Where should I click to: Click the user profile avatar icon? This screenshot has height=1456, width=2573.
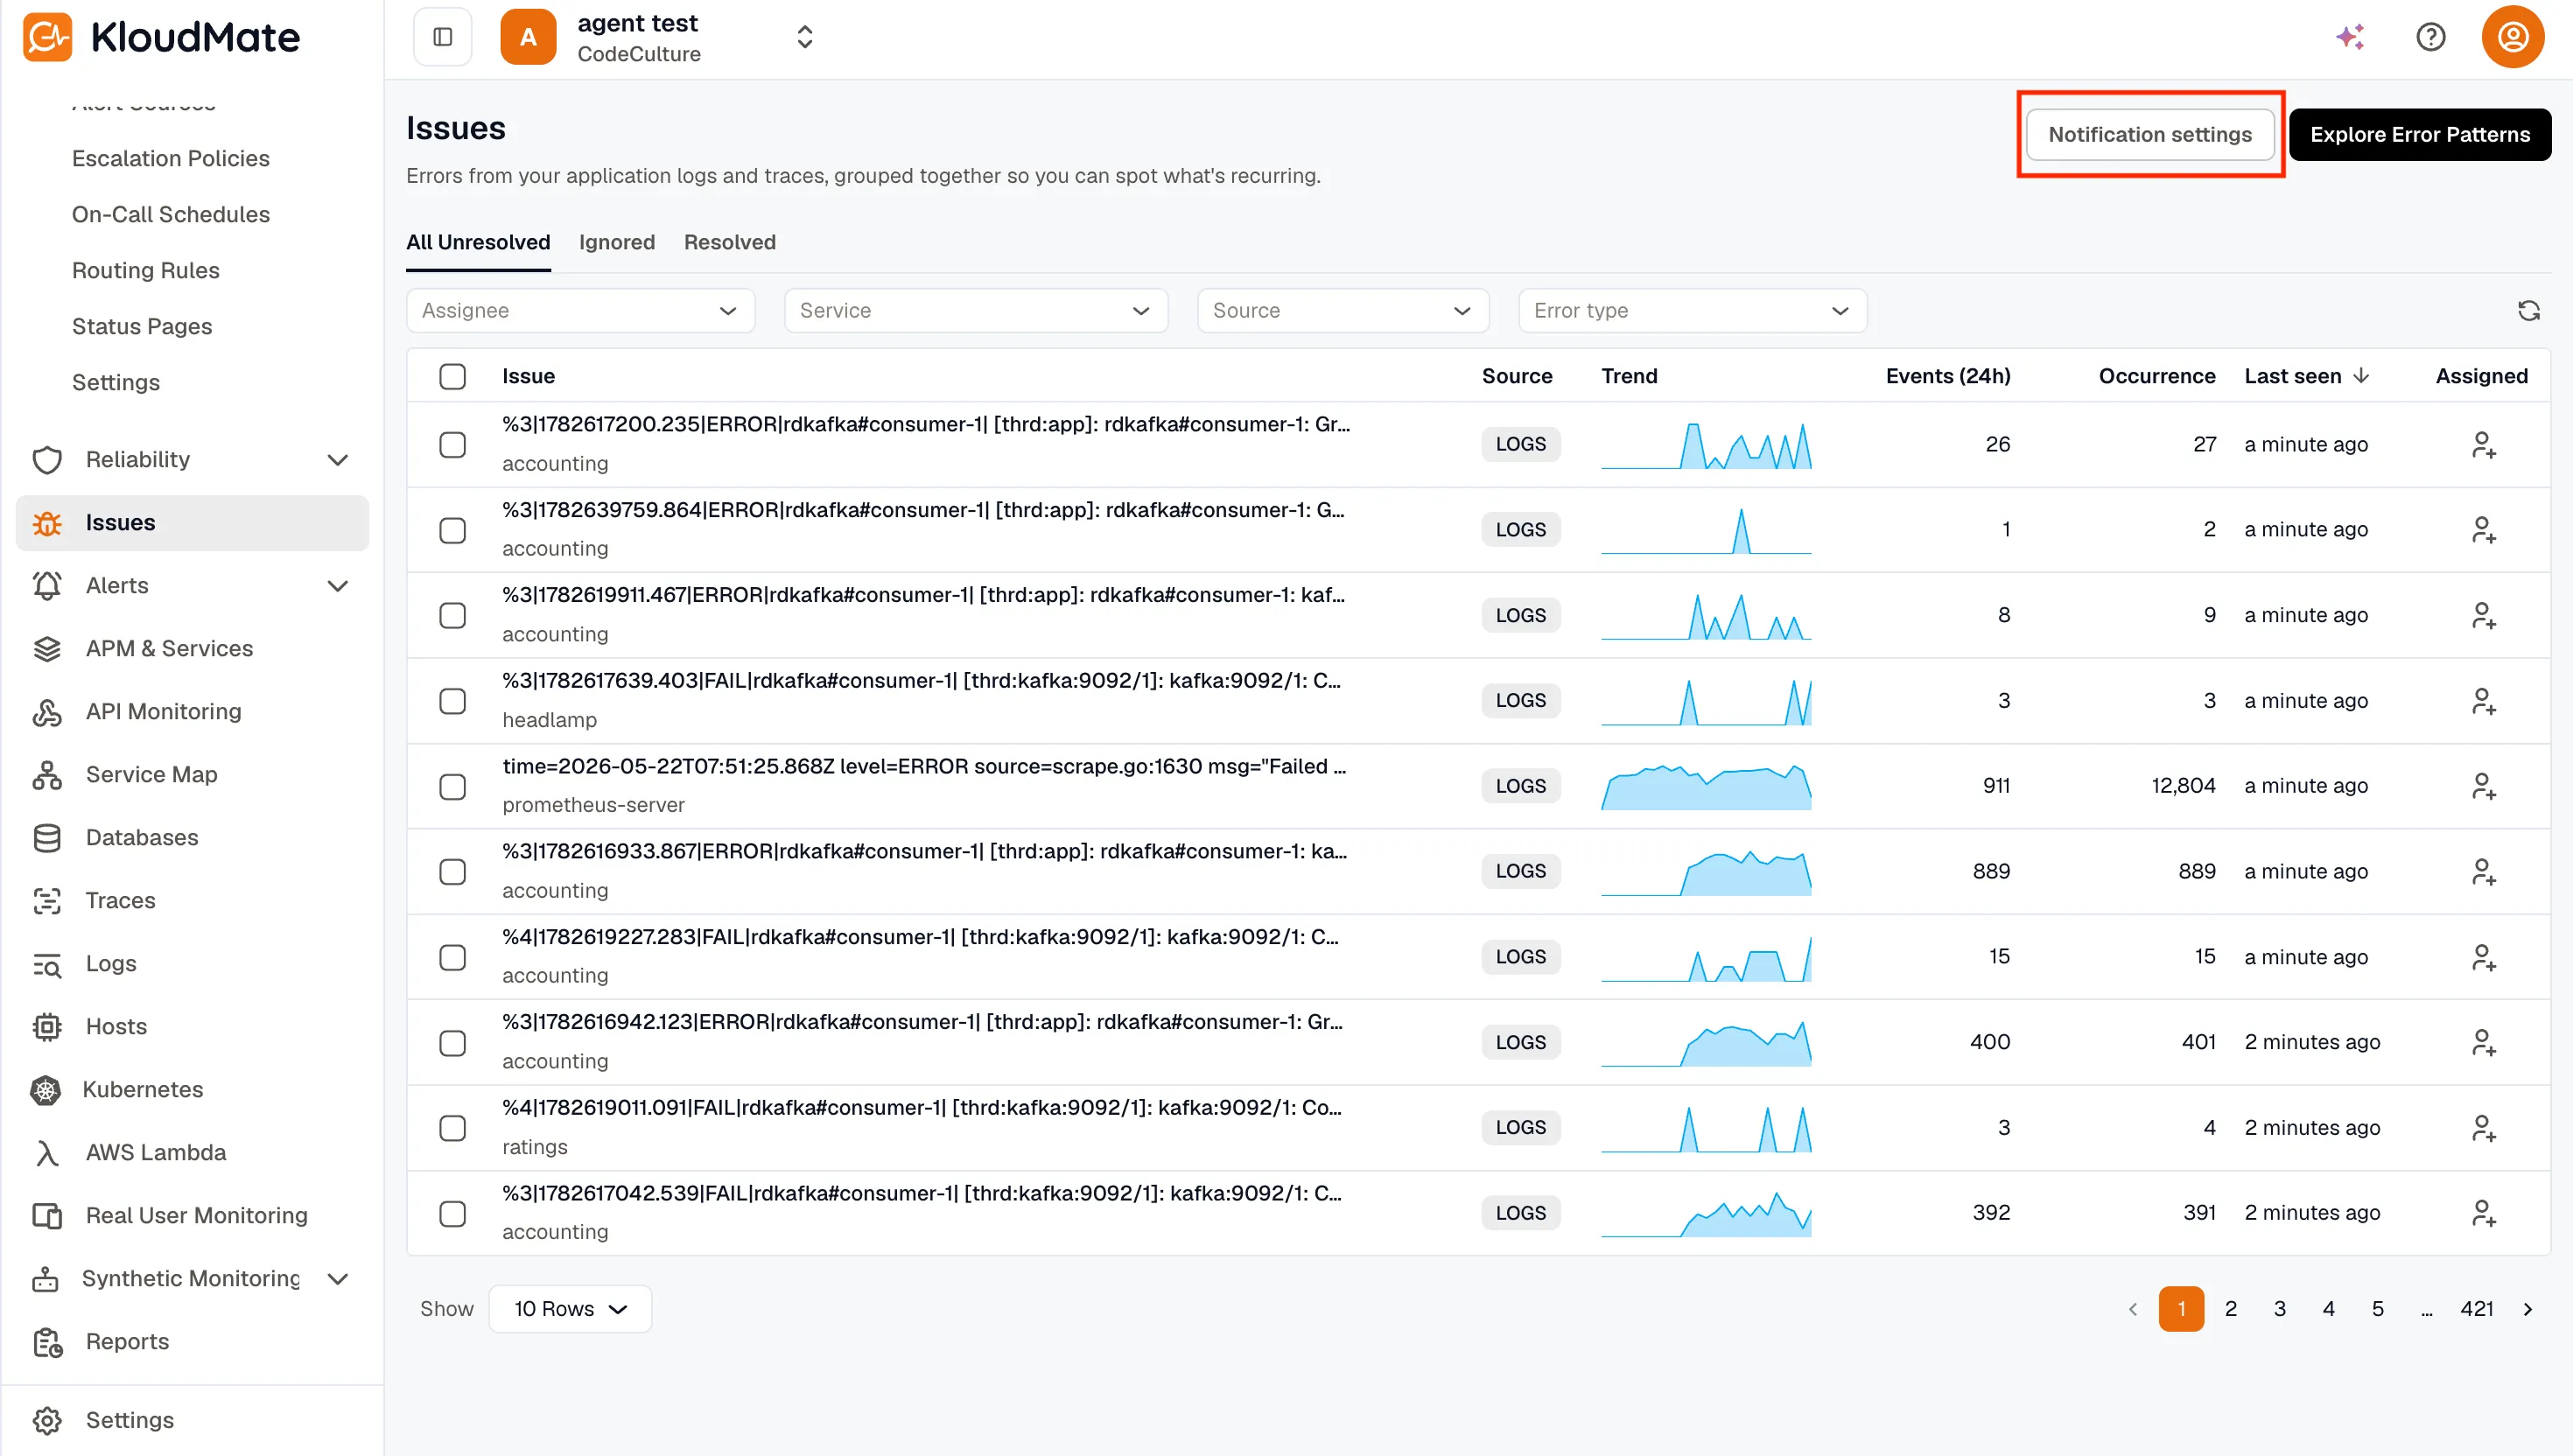pos(2512,37)
